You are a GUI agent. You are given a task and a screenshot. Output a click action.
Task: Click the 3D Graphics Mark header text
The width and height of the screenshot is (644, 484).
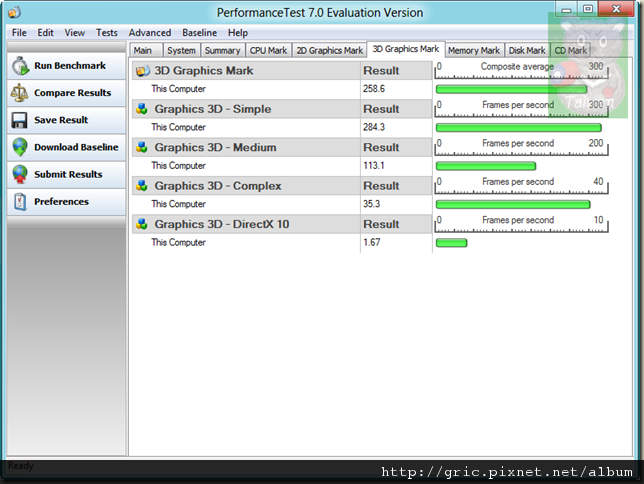204,71
